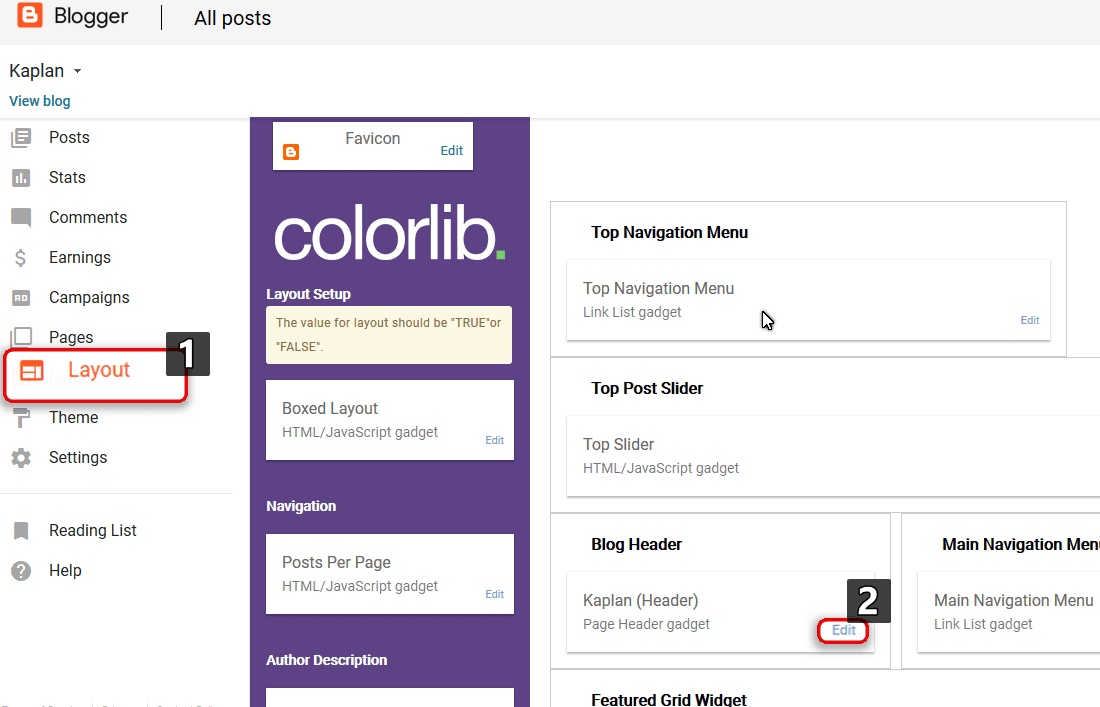The width and height of the screenshot is (1100, 707).
Task: Select the Stats bar-chart icon
Action: pyautogui.click(x=25, y=177)
